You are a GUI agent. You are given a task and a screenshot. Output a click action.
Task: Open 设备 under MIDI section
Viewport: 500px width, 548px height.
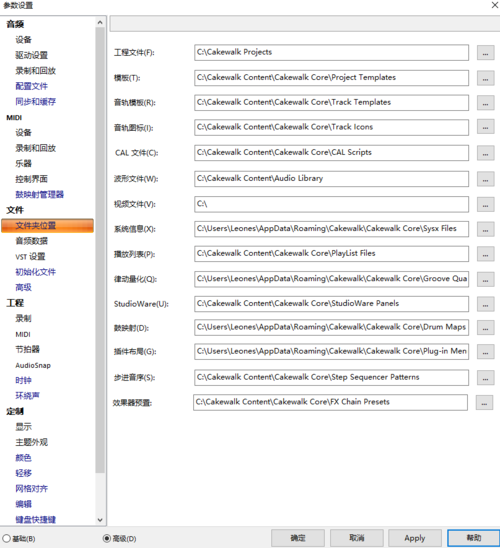(23, 132)
